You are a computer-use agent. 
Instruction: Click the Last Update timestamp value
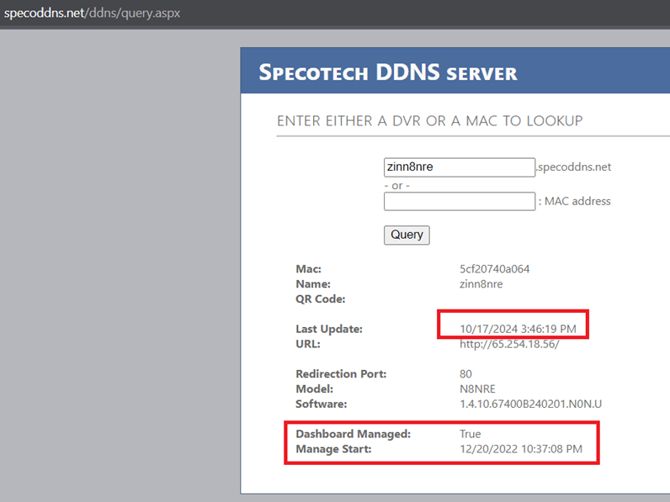518,329
